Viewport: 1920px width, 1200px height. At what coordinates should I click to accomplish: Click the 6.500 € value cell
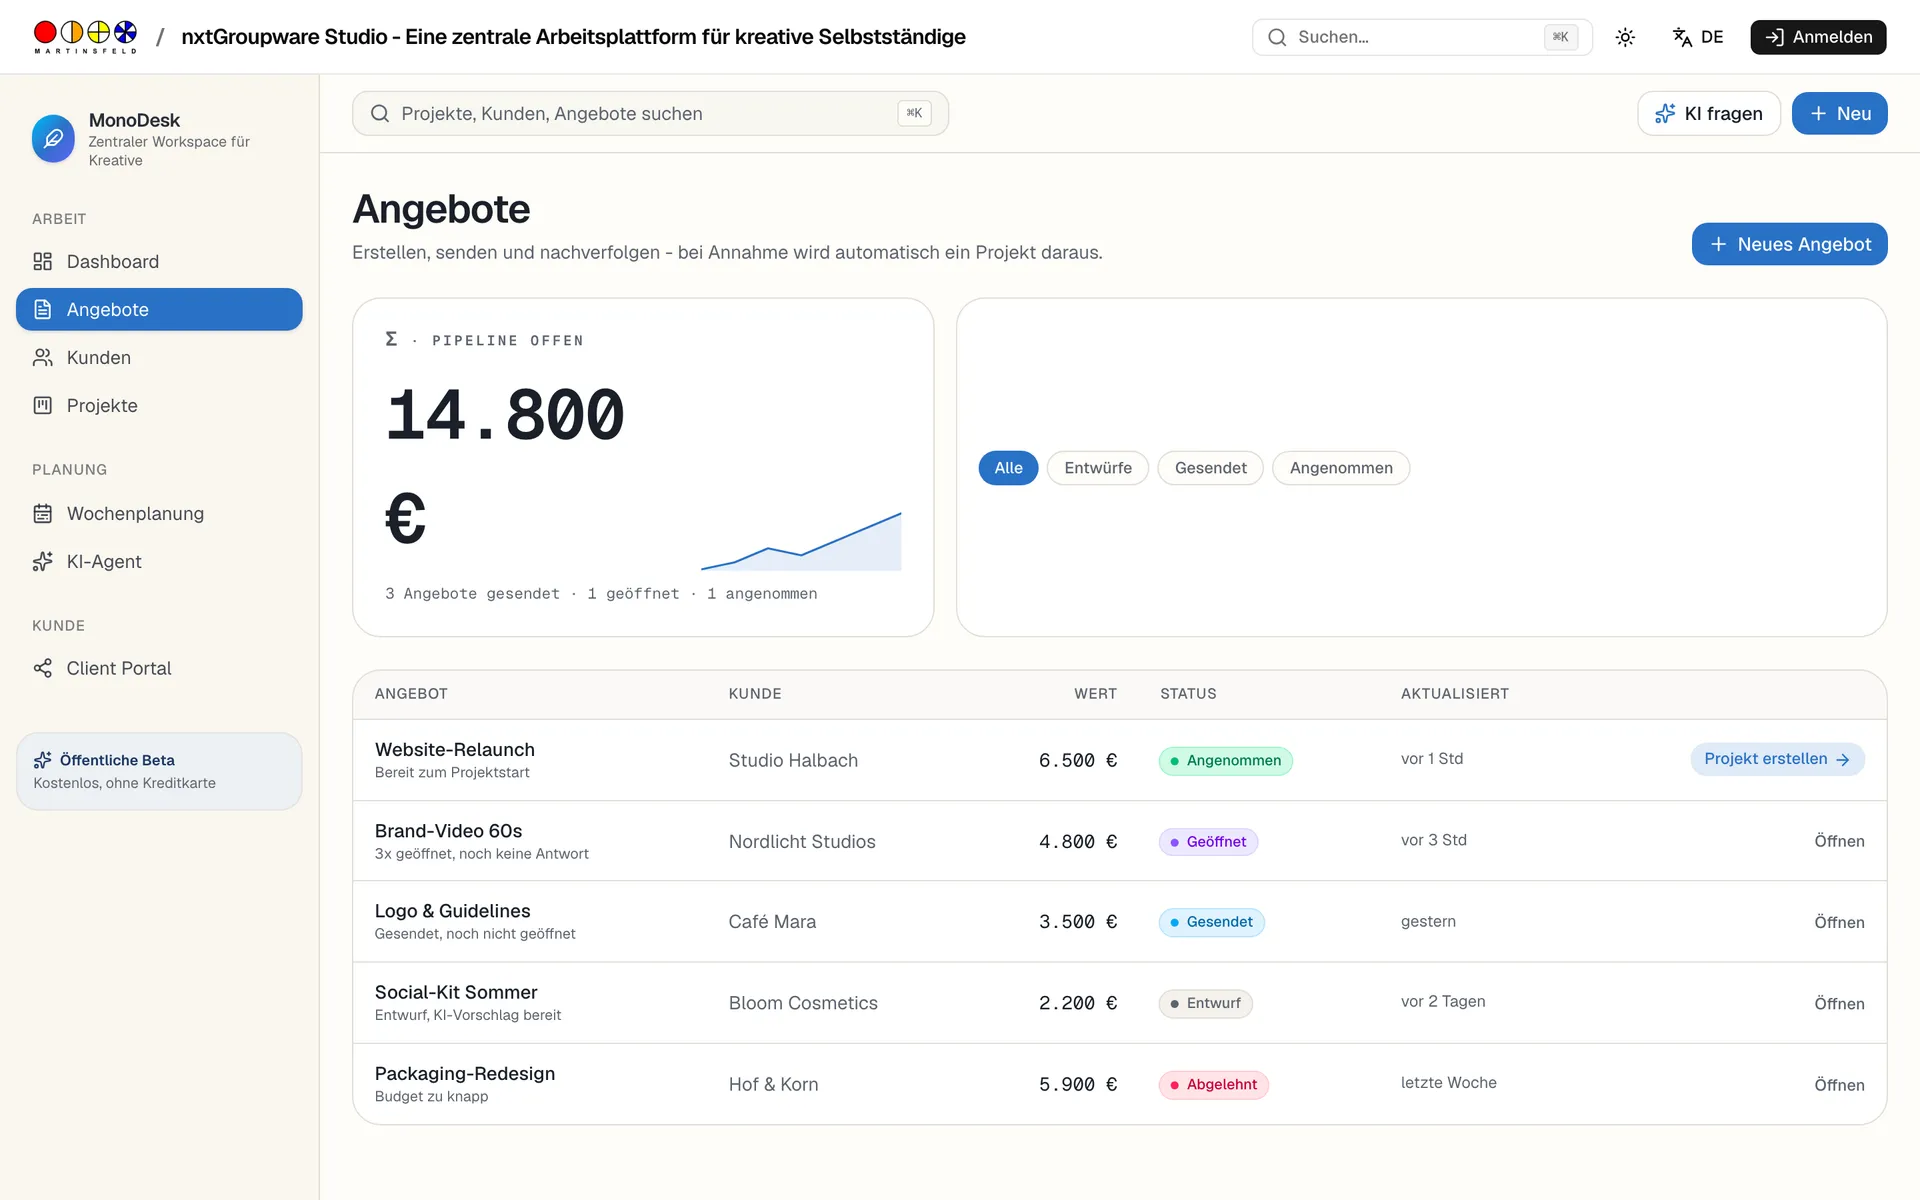tap(1077, 760)
